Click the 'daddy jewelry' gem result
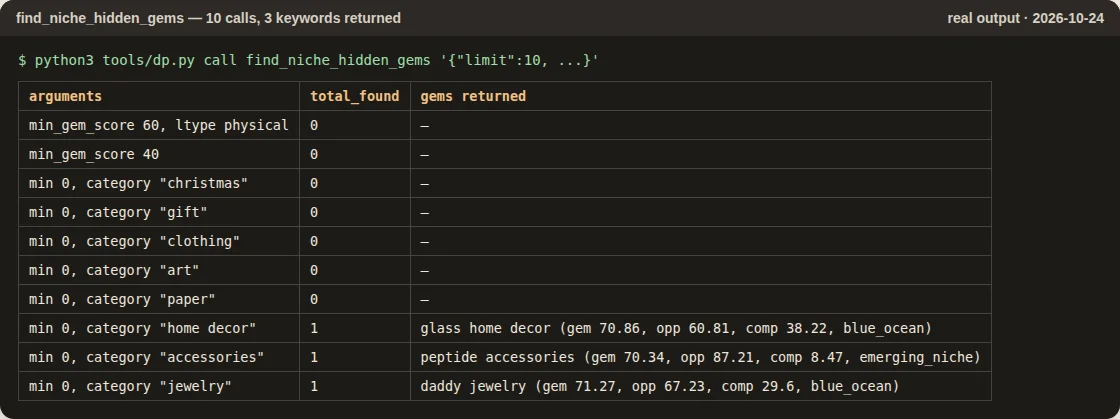 point(660,386)
